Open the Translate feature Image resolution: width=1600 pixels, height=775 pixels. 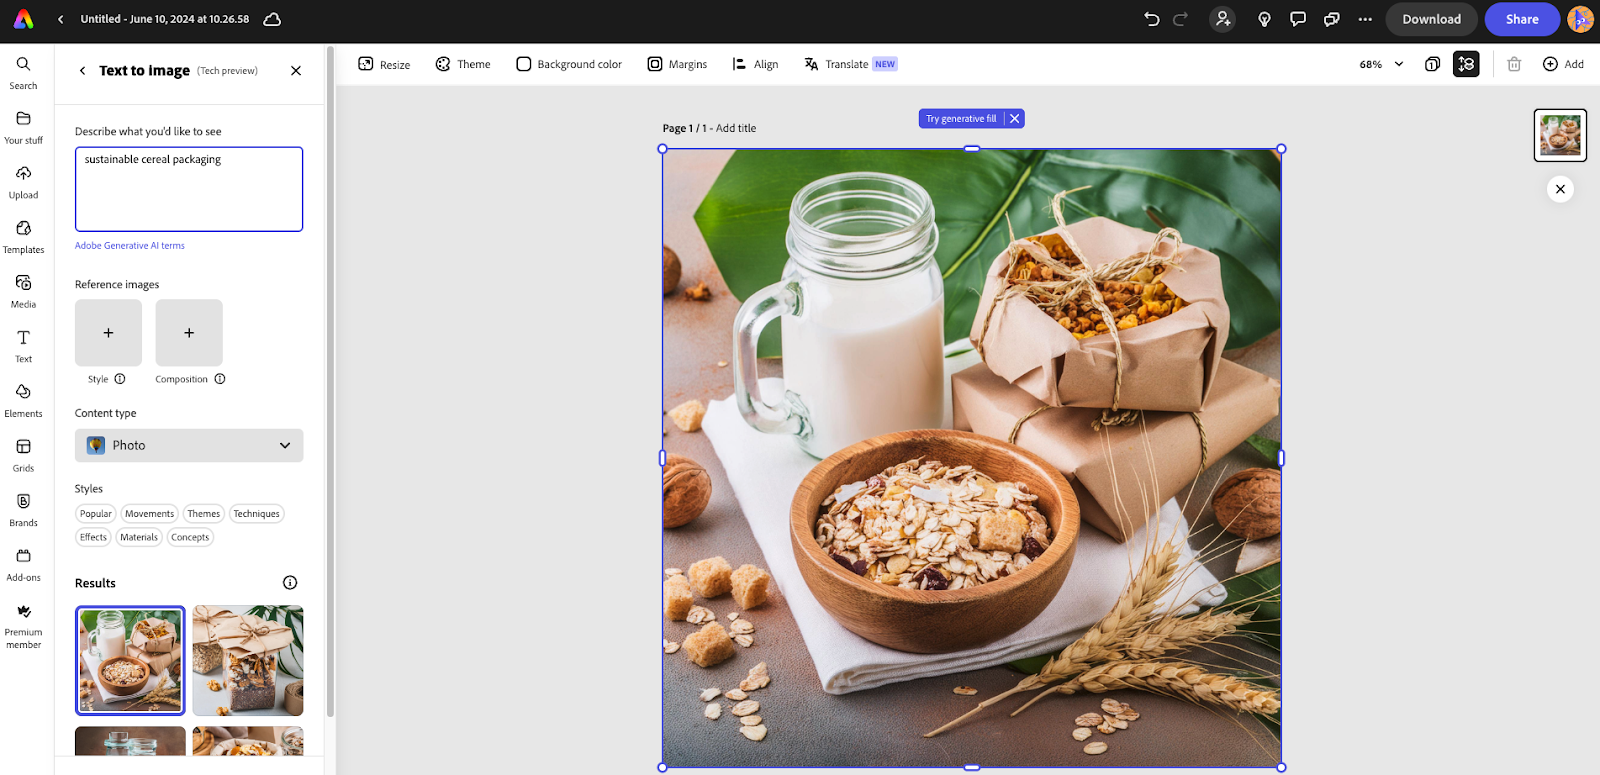(850, 64)
